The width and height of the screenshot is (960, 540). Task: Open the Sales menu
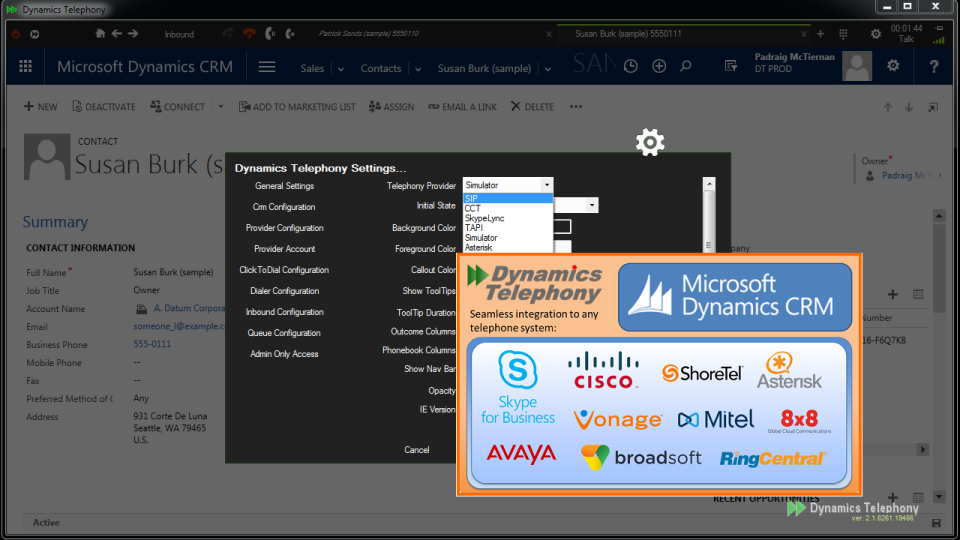tap(312, 69)
